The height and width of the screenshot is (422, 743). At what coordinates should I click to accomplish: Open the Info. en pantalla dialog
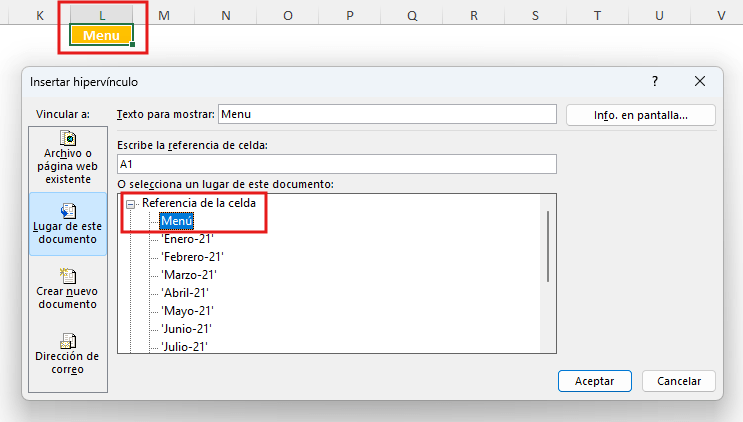(641, 115)
